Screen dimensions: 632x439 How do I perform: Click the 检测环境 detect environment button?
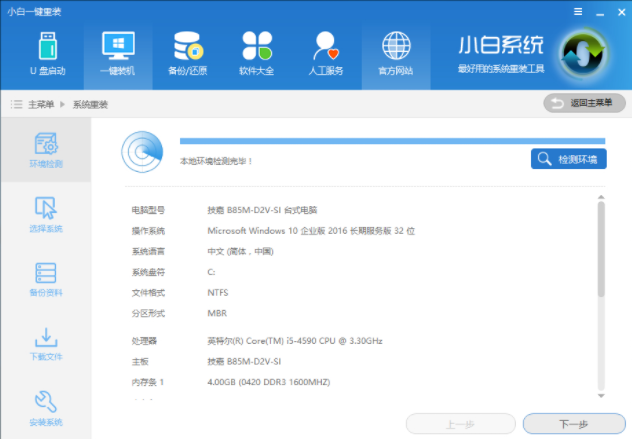coord(568,159)
